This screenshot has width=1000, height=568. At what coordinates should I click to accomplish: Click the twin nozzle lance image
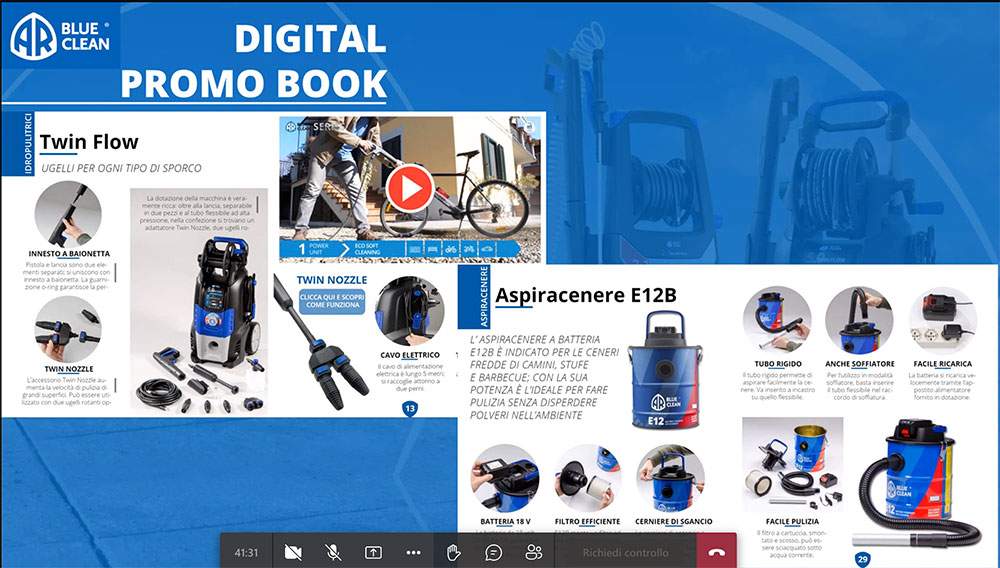point(320,343)
